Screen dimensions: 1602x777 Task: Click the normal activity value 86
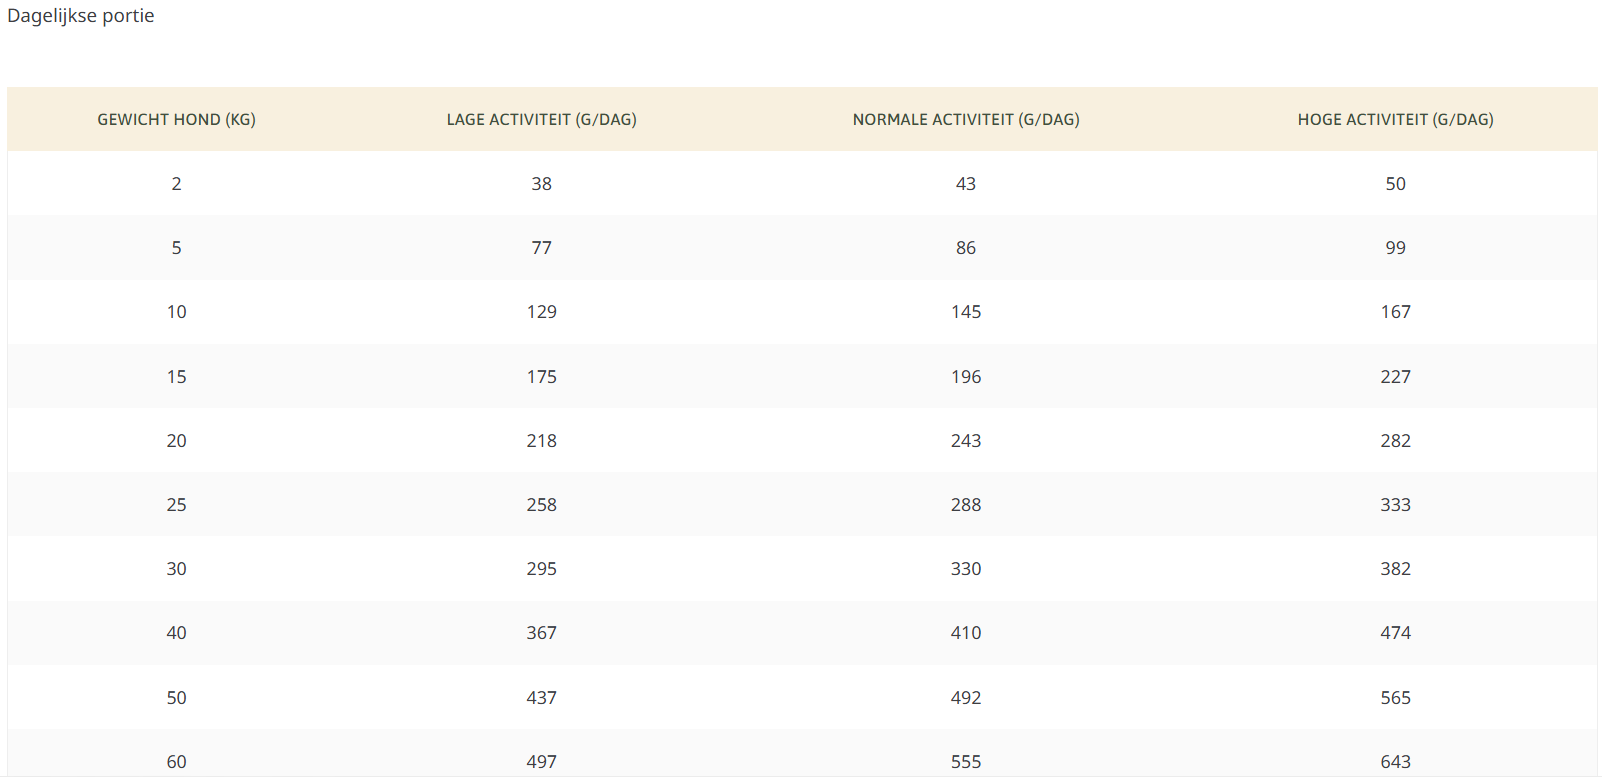click(965, 248)
